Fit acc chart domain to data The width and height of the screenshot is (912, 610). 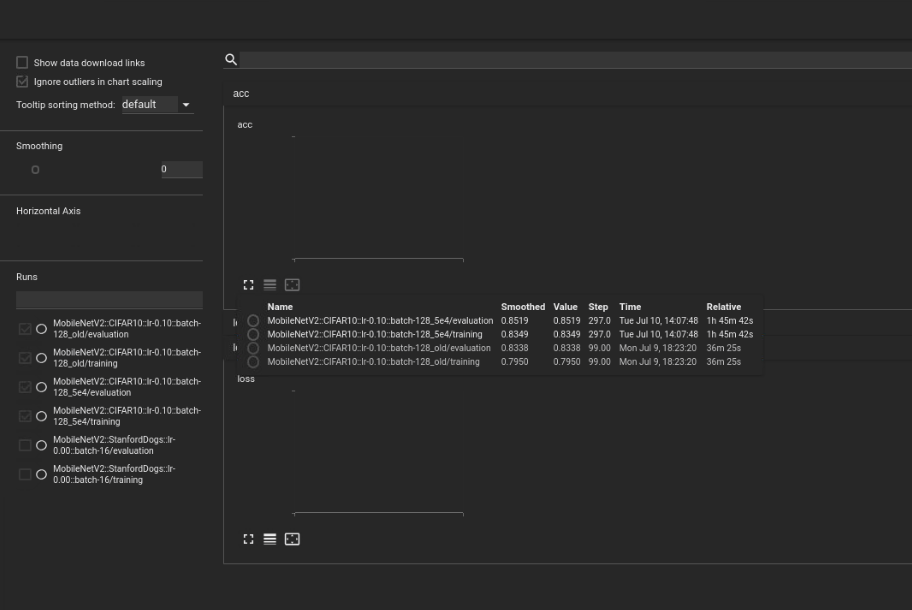pos(292,285)
